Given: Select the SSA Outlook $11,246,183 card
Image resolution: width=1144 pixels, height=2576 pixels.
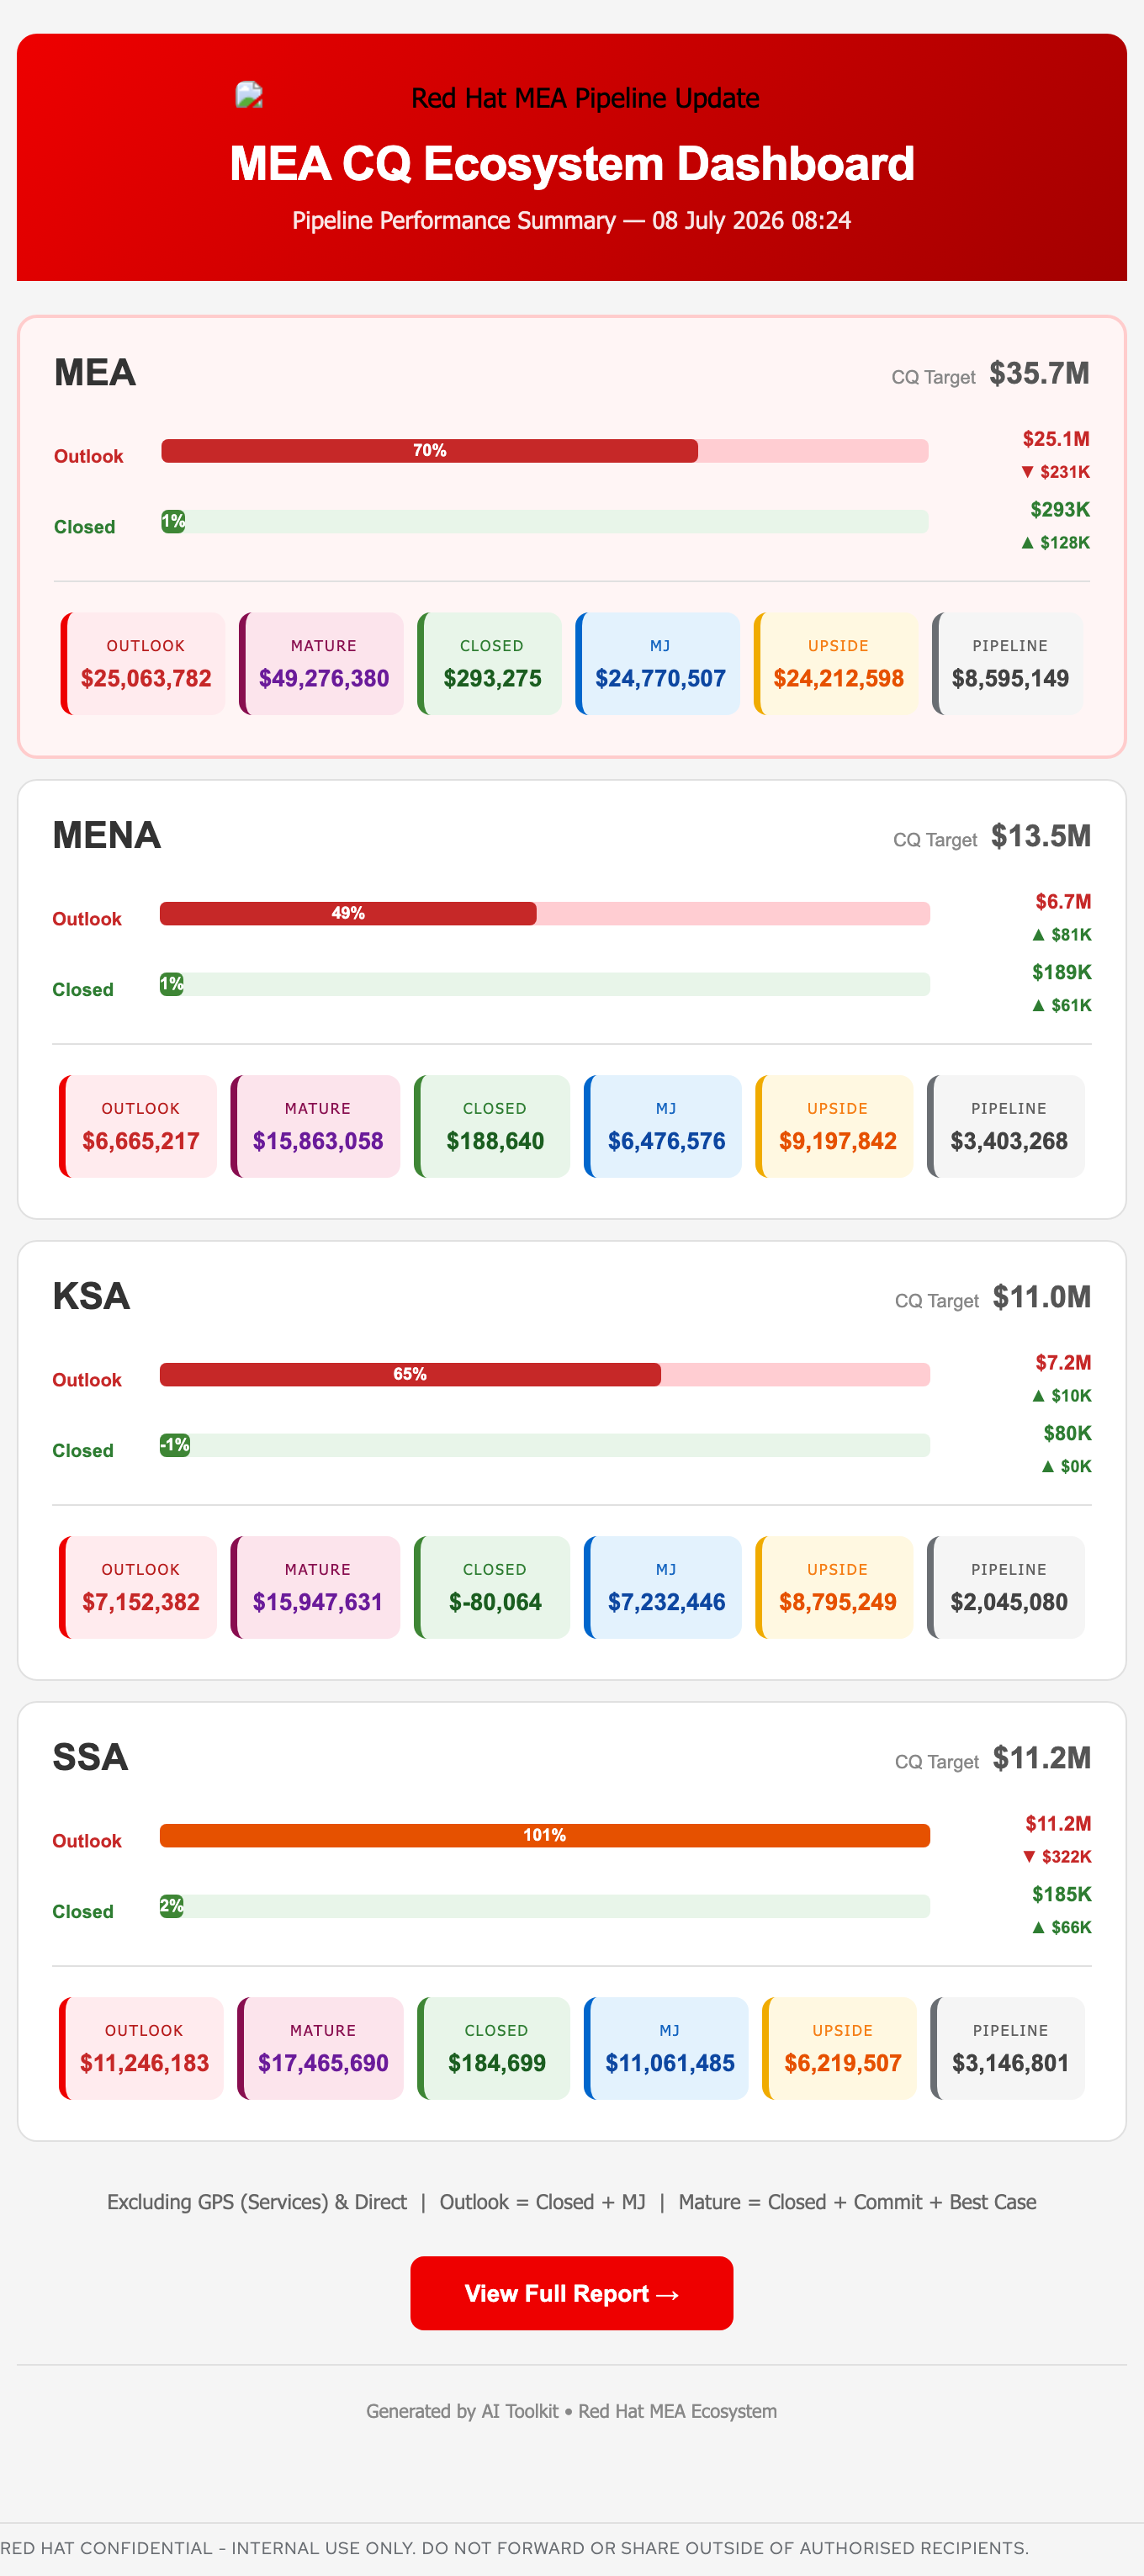Looking at the screenshot, I should coord(141,2049).
